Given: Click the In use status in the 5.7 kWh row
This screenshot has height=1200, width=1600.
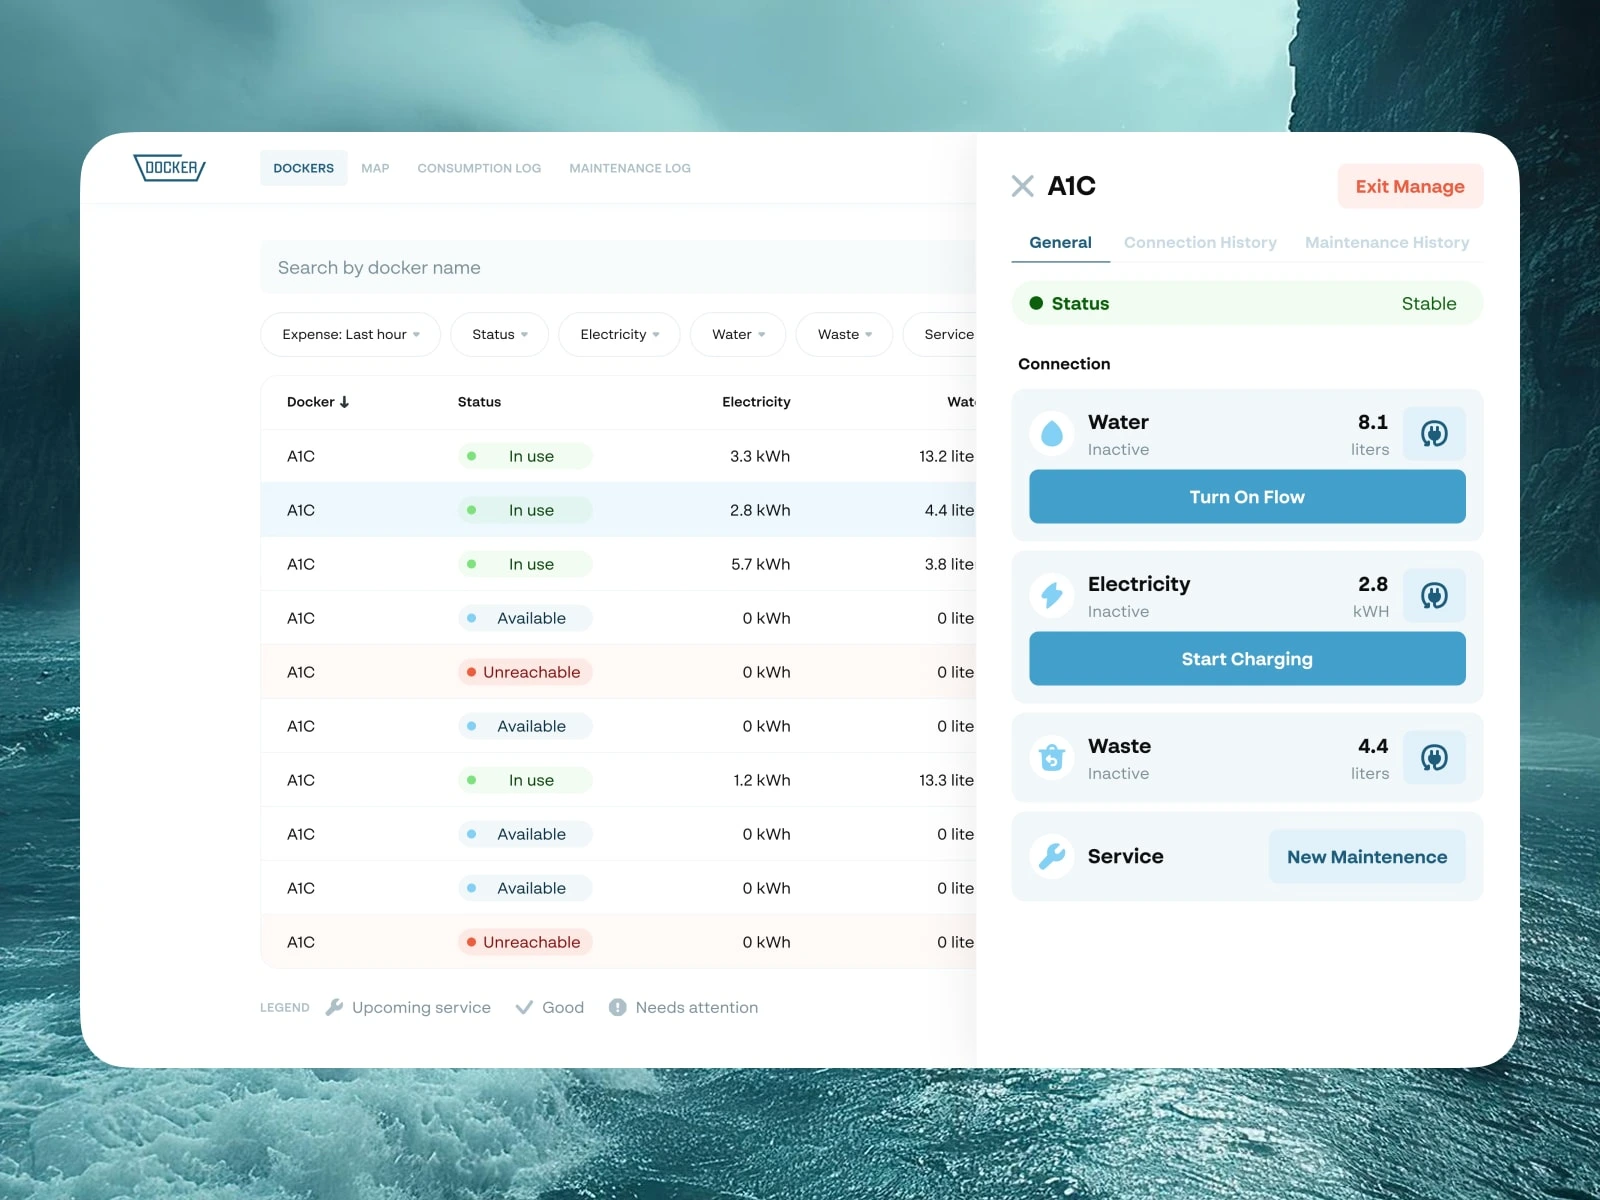Looking at the screenshot, I should 525,564.
